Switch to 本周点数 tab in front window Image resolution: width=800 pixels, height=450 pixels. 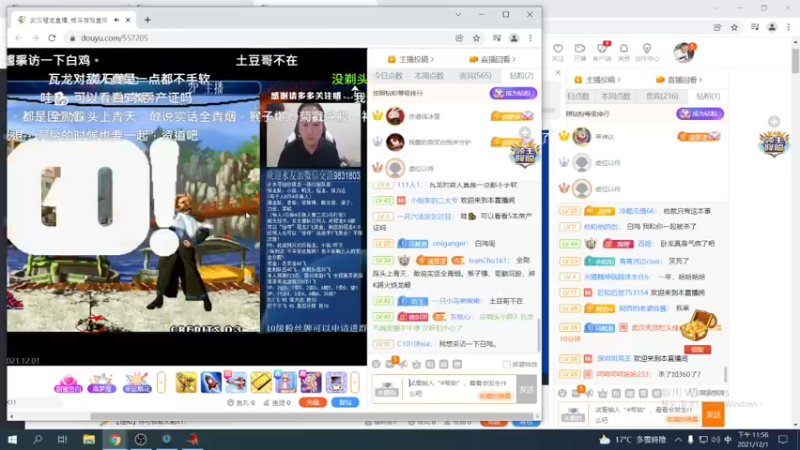pos(429,76)
